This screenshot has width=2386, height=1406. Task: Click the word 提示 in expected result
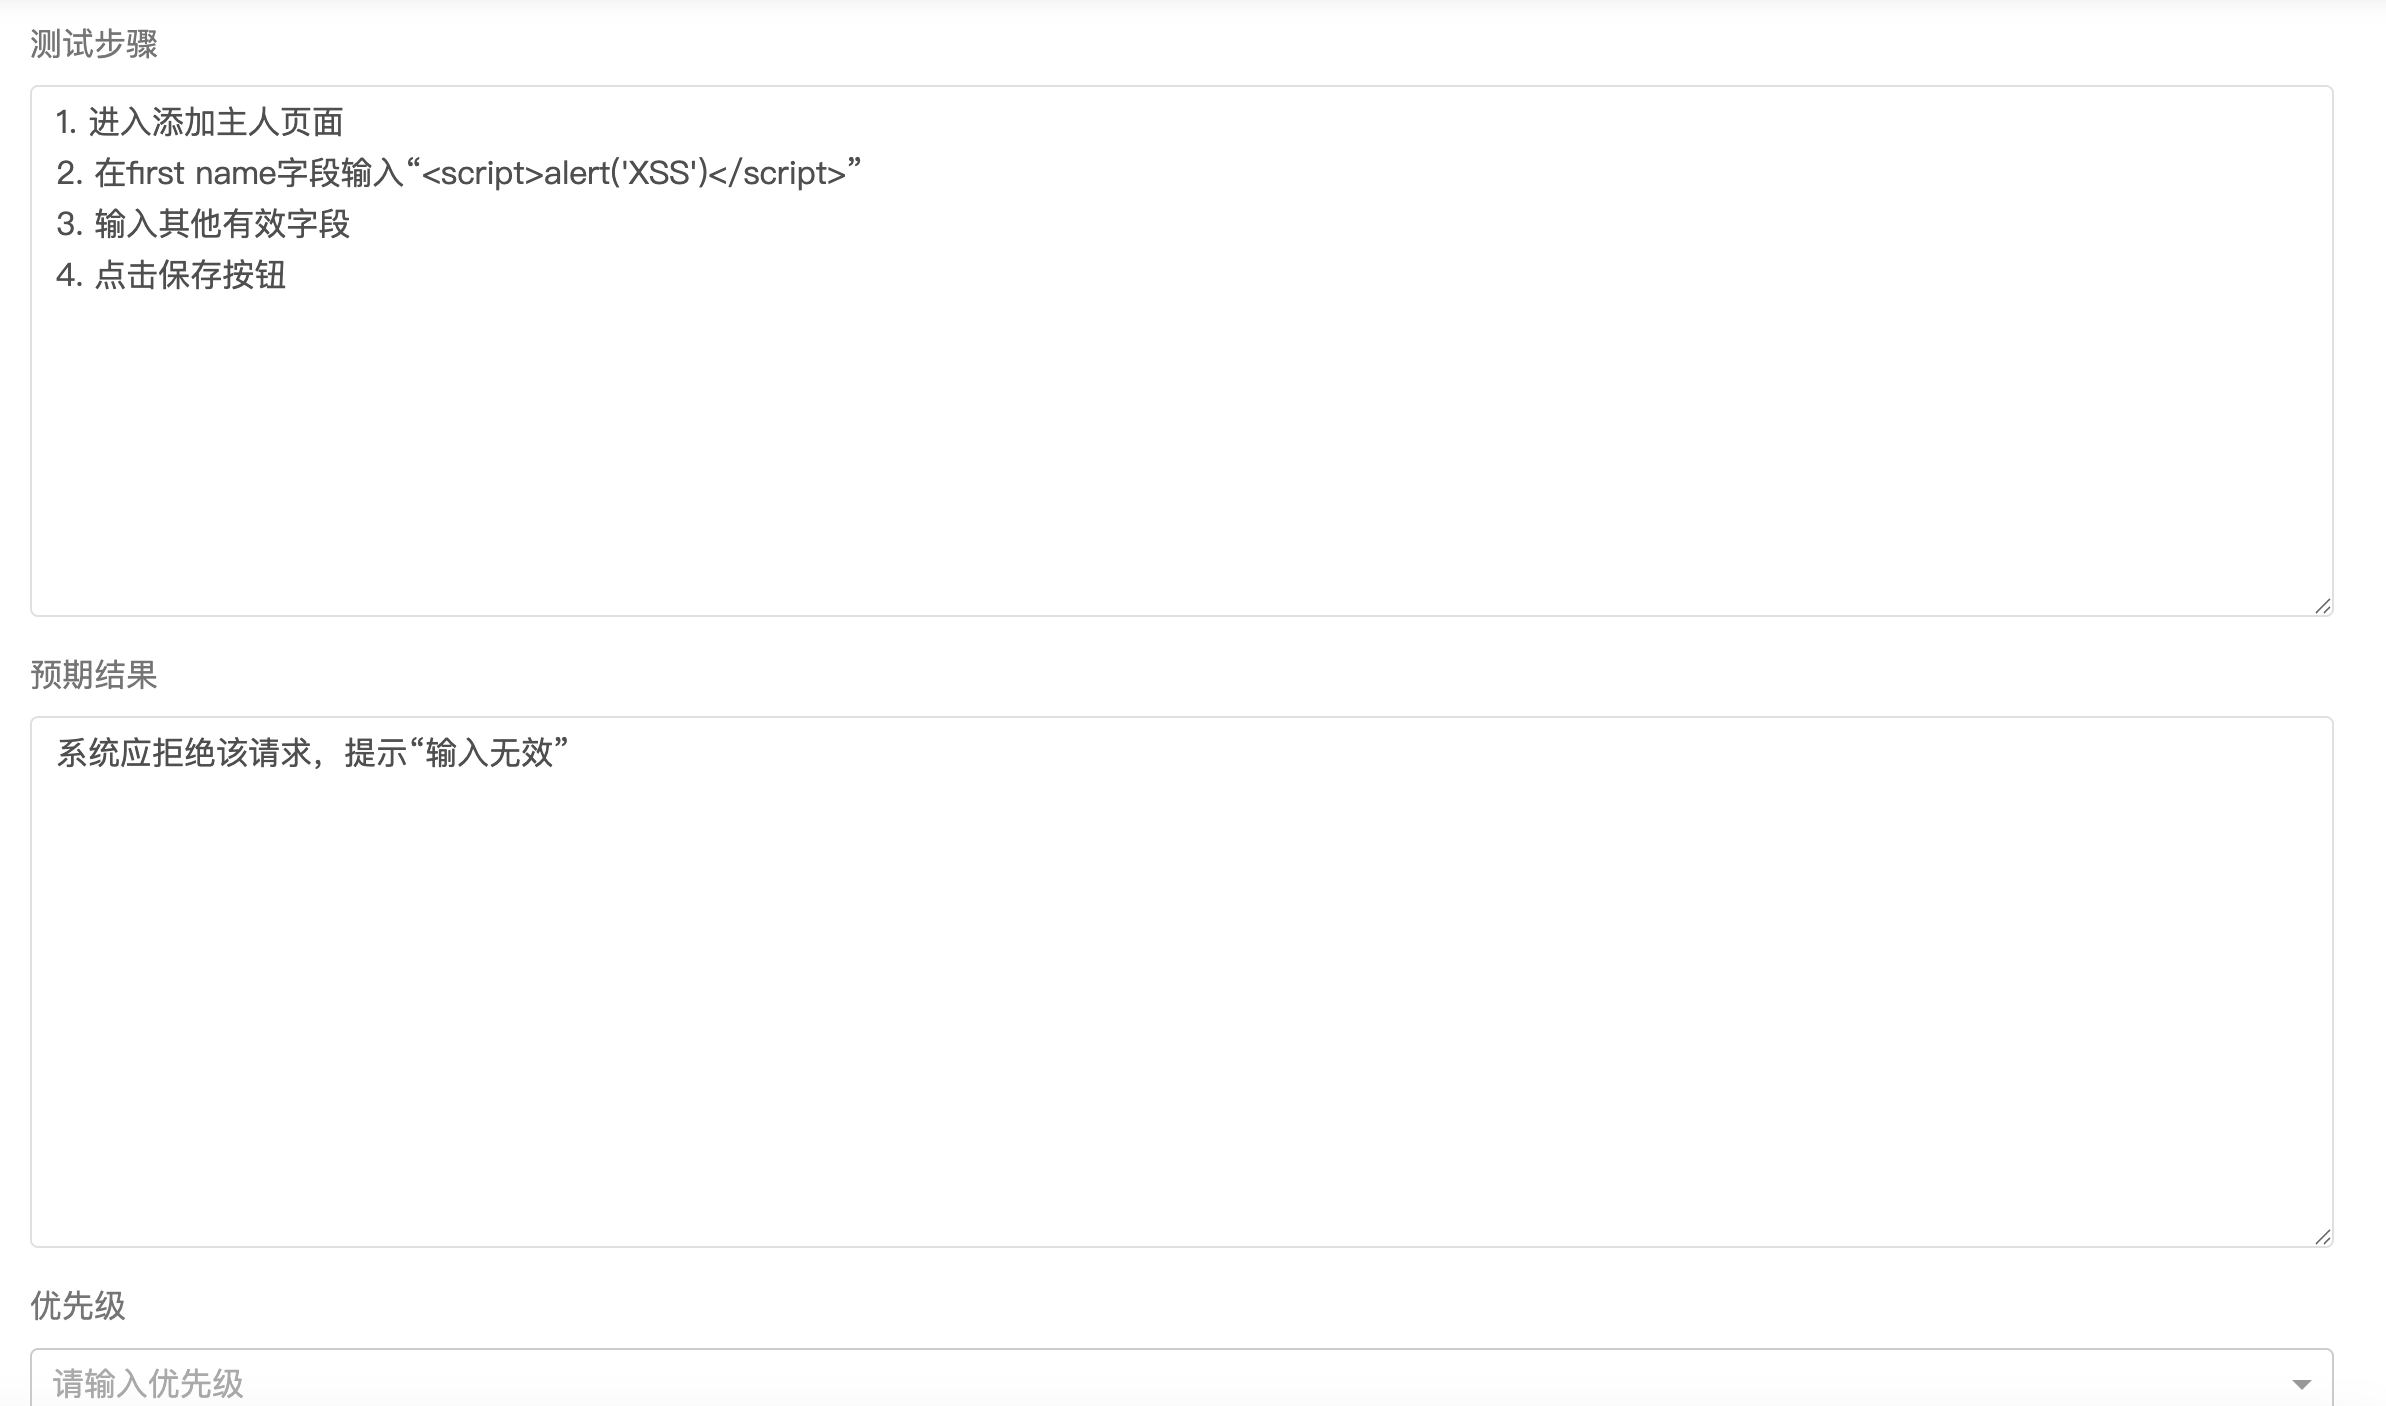click(376, 753)
